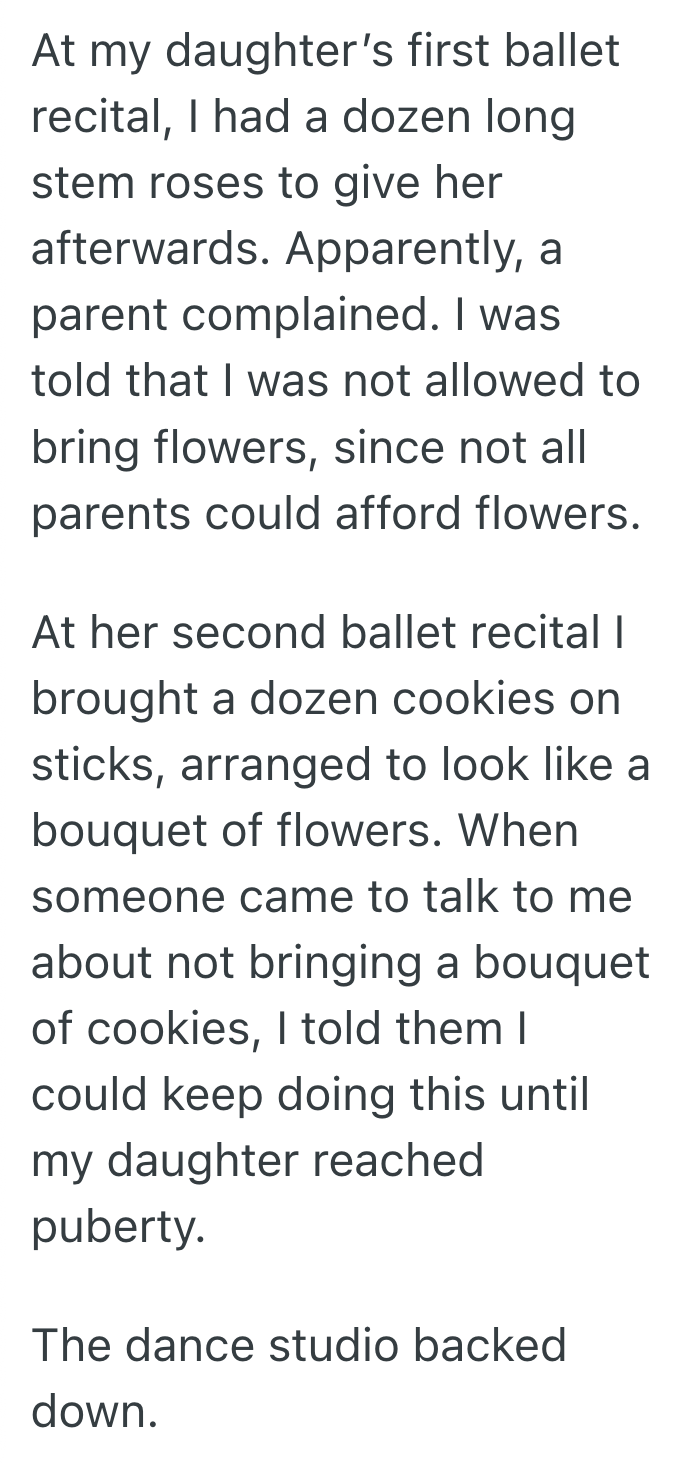This screenshot has width=688, height=1466.
Task: Click the word "arranged" in the text
Action: (272, 767)
